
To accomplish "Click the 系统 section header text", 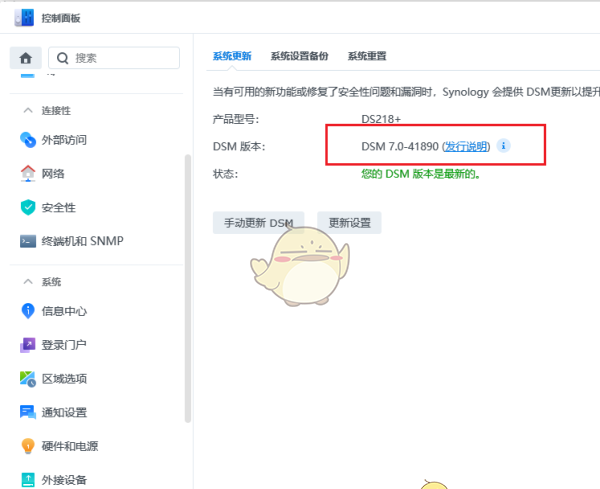I will pos(51,282).
